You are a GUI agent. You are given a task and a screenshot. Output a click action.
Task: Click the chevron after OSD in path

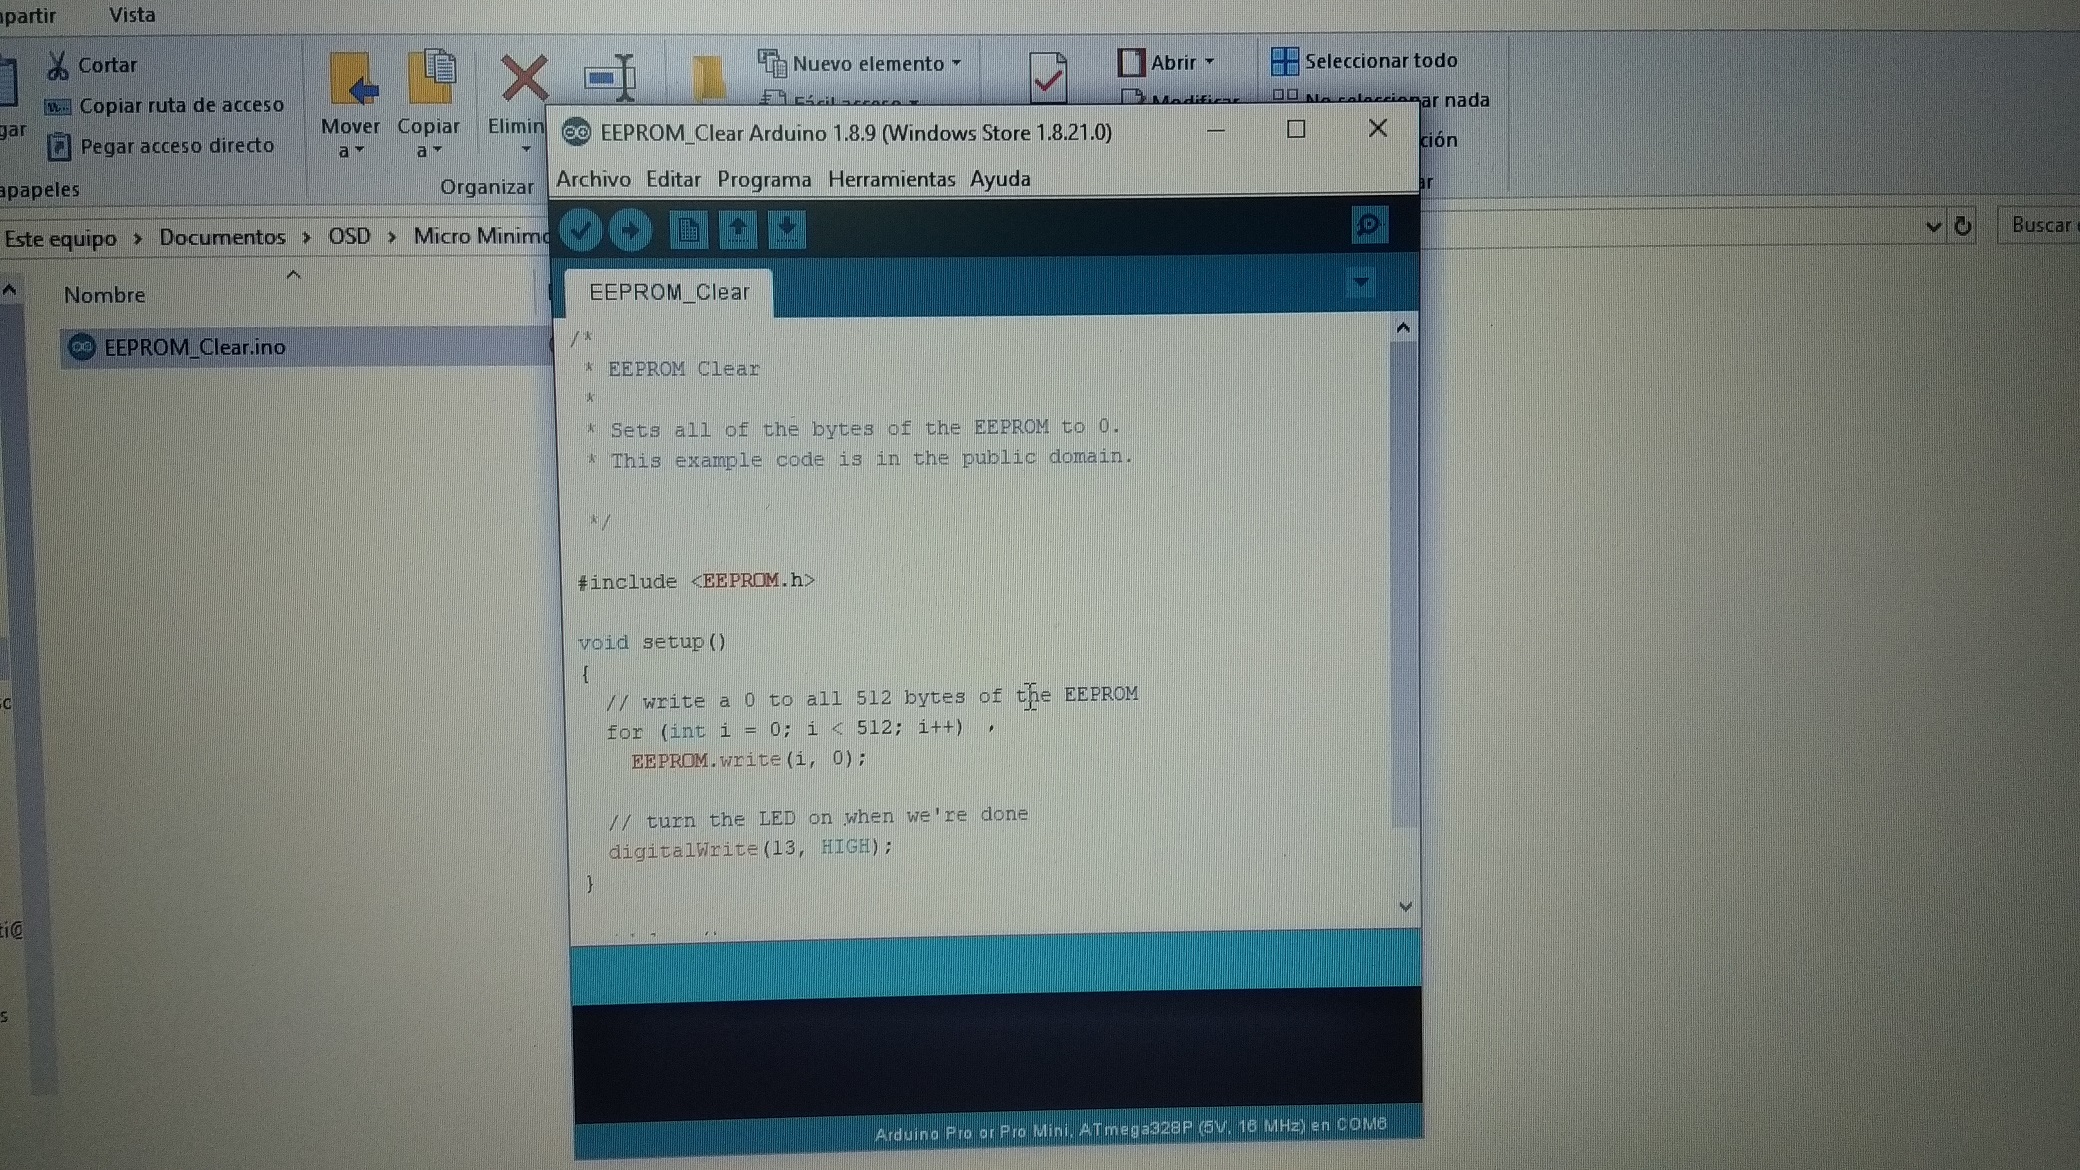(x=392, y=237)
